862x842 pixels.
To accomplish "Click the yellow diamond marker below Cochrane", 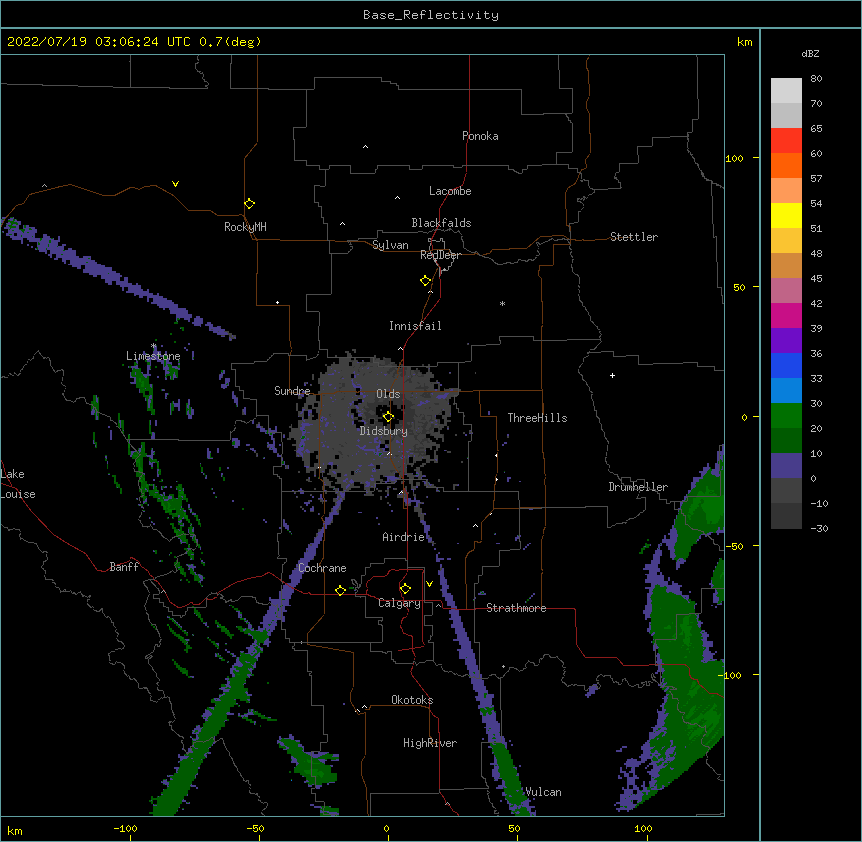I will [340, 590].
